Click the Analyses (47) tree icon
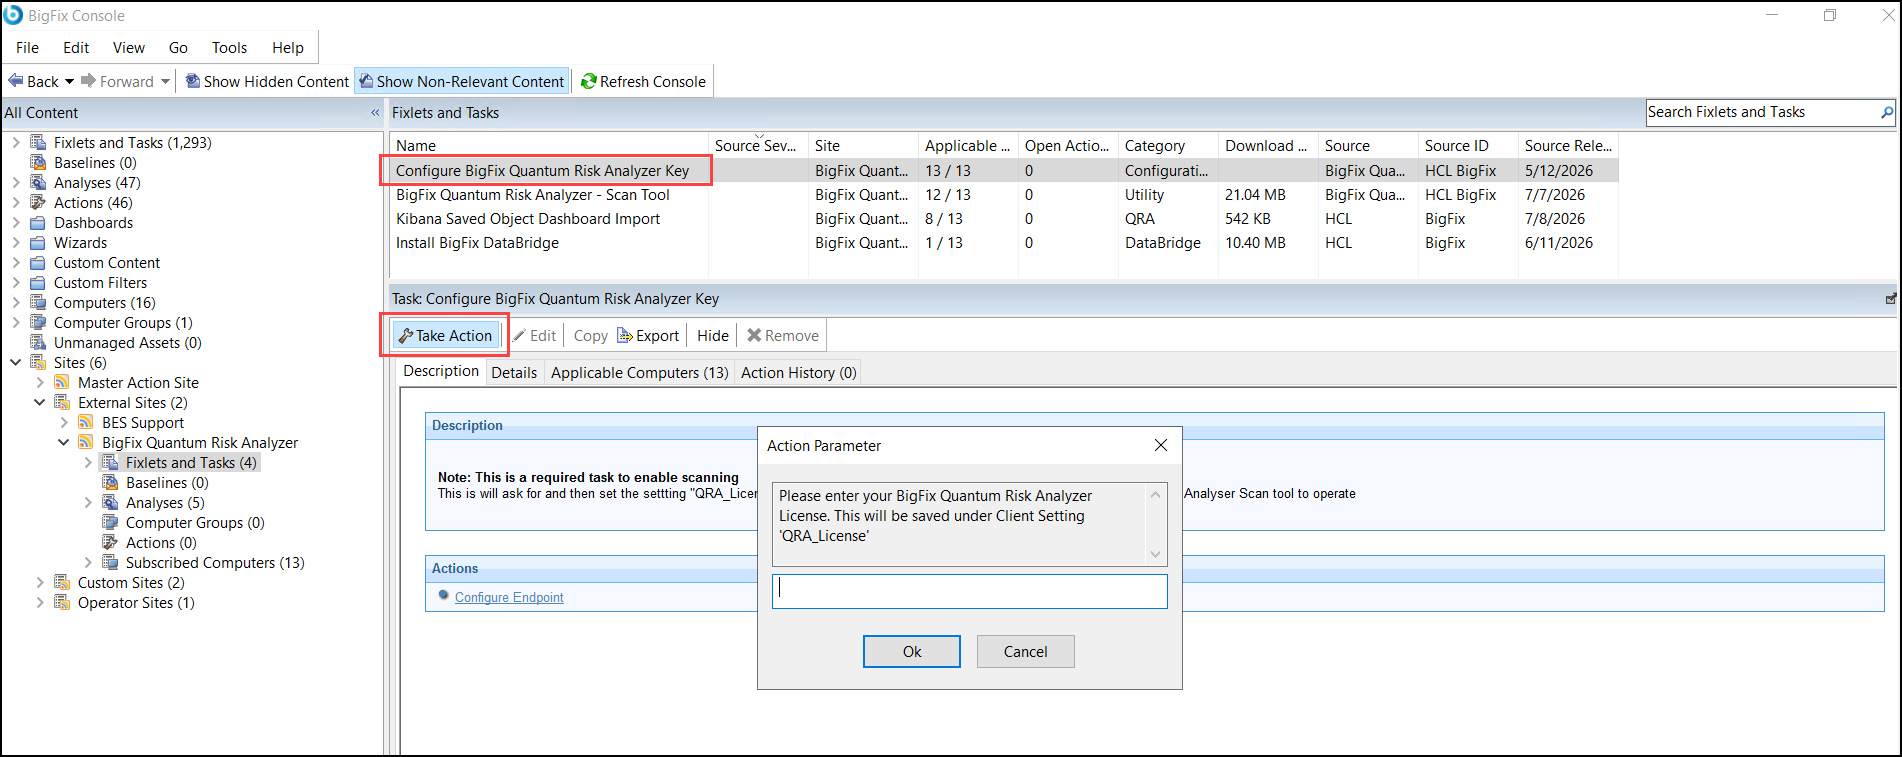This screenshot has width=1902, height=757. point(38,182)
